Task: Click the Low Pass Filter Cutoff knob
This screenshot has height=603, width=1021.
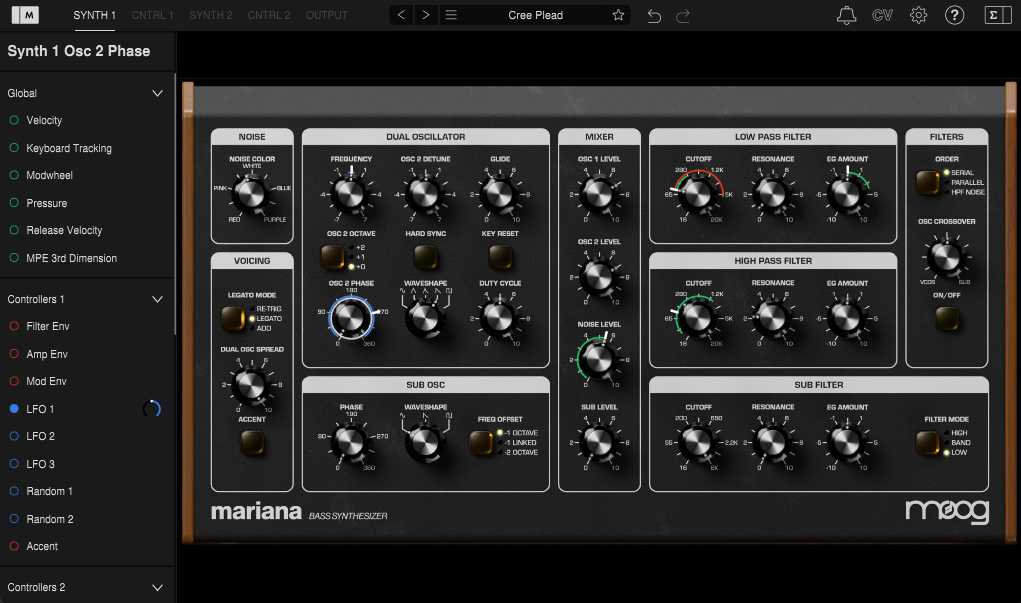Action: 698,193
